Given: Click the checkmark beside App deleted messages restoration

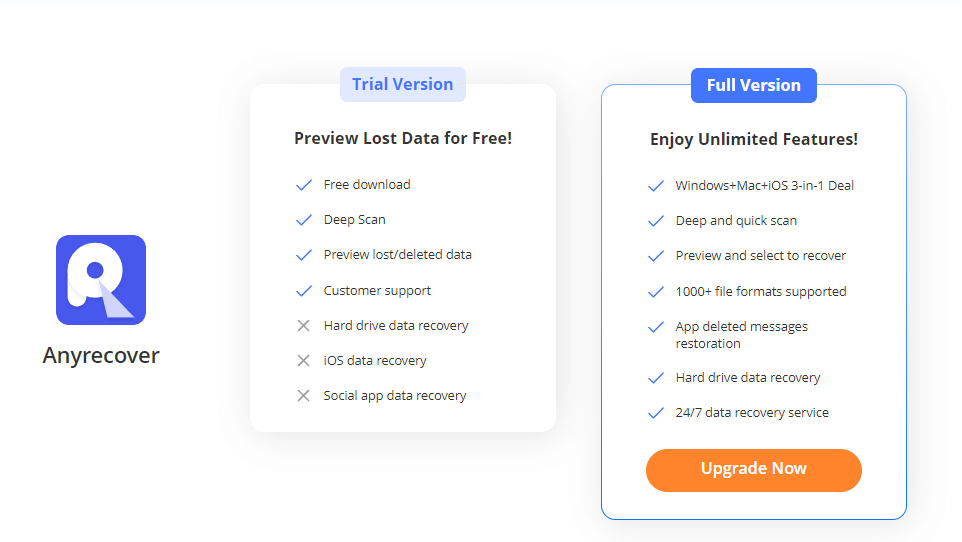Looking at the screenshot, I should (656, 327).
